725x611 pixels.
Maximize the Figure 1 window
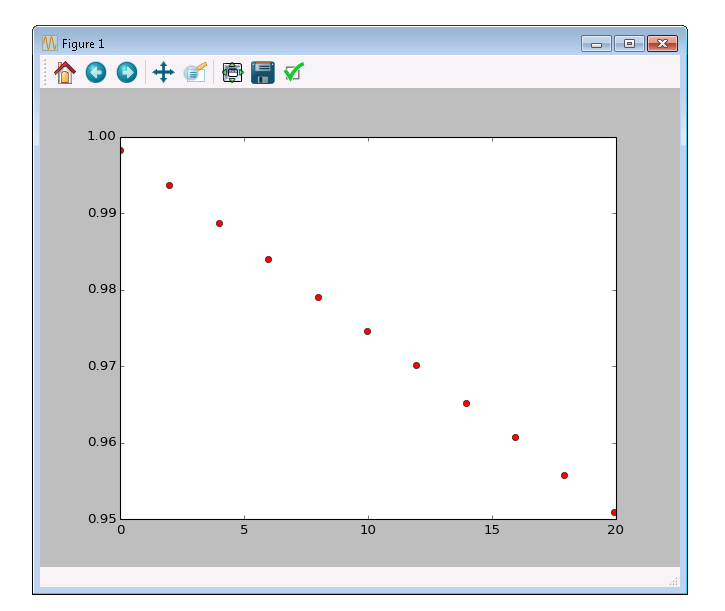(x=629, y=43)
